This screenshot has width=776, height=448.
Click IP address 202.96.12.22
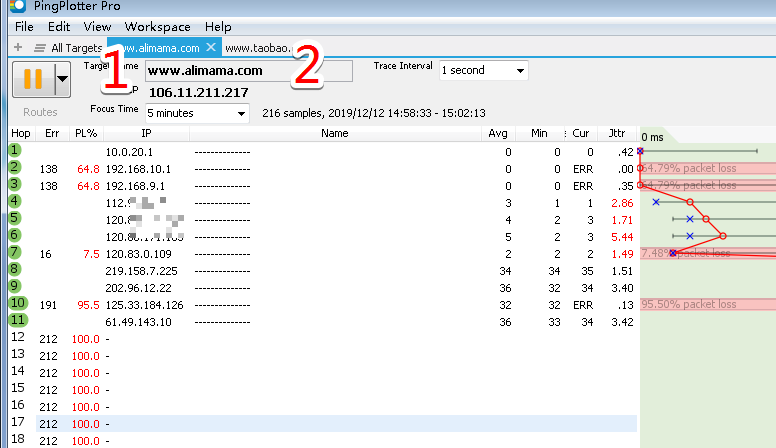pyautogui.click(x=139, y=288)
